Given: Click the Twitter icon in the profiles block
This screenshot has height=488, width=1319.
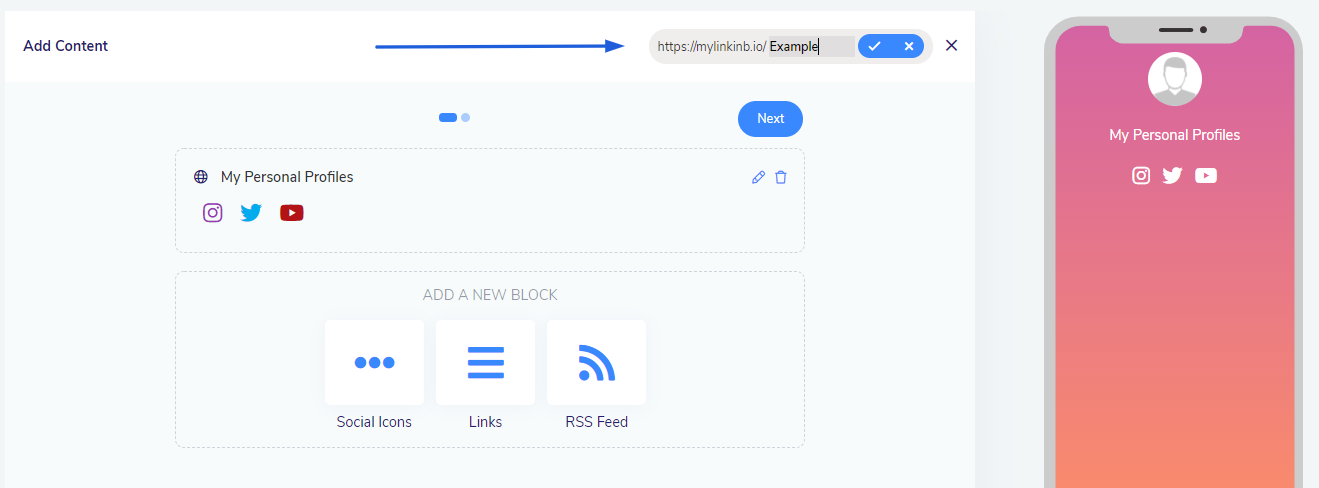Looking at the screenshot, I should [x=251, y=212].
